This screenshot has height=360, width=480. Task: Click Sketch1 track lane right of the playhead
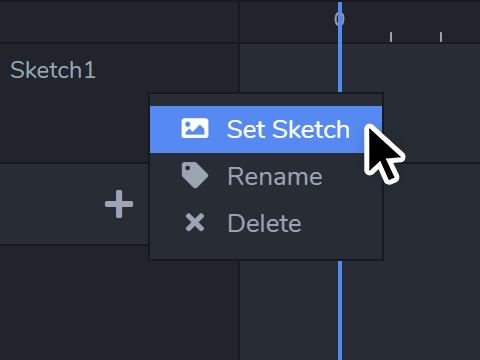coord(411,68)
